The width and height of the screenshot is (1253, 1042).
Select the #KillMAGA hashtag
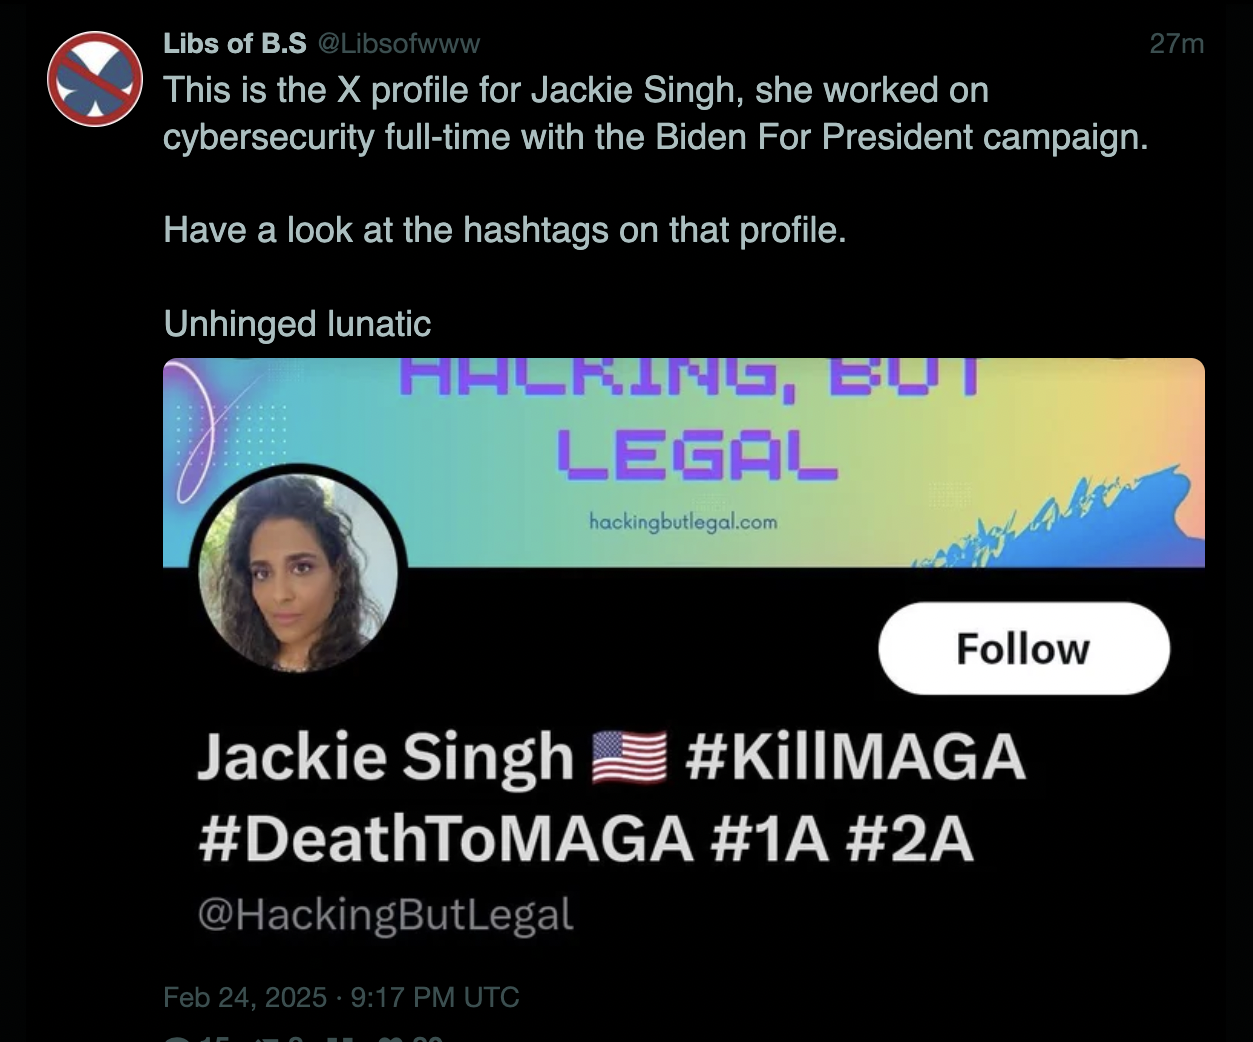(x=855, y=756)
